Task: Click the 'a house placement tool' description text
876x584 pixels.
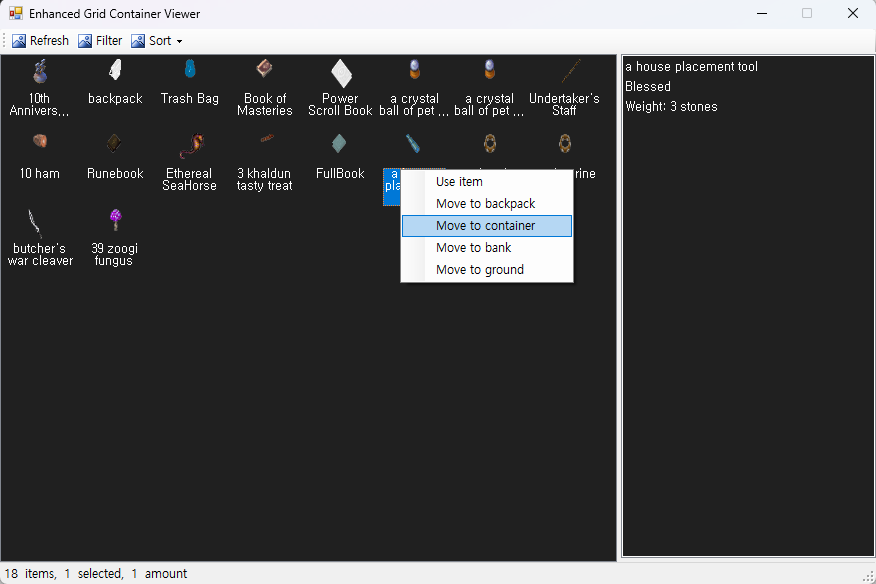Action: [x=691, y=67]
